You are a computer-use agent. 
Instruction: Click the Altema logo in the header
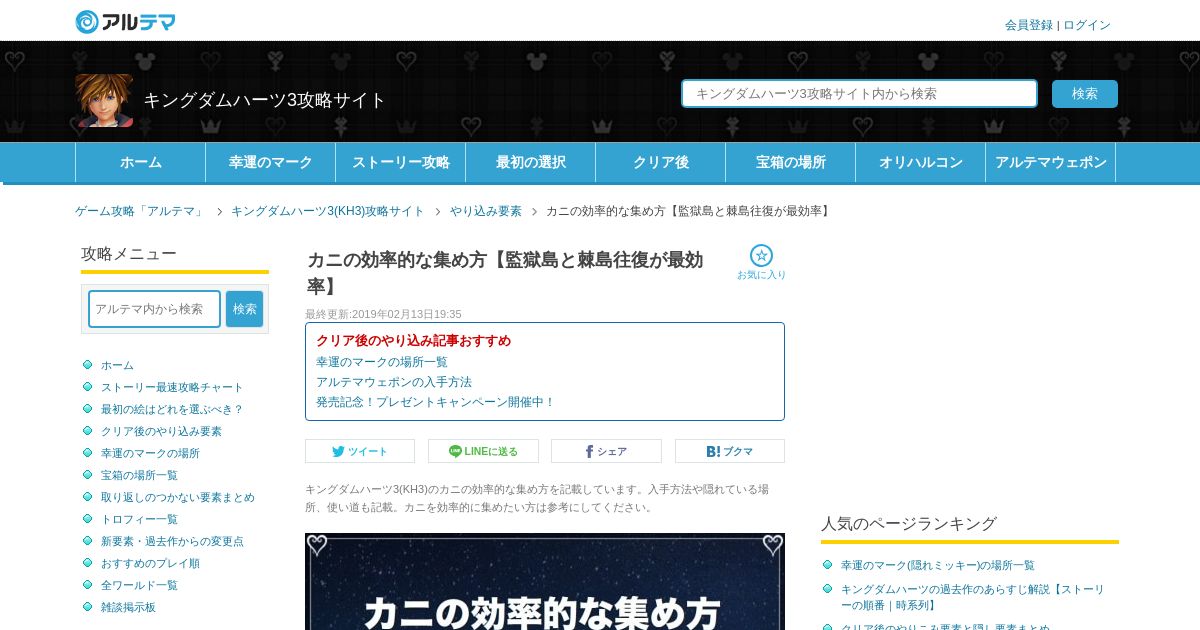click(x=126, y=21)
